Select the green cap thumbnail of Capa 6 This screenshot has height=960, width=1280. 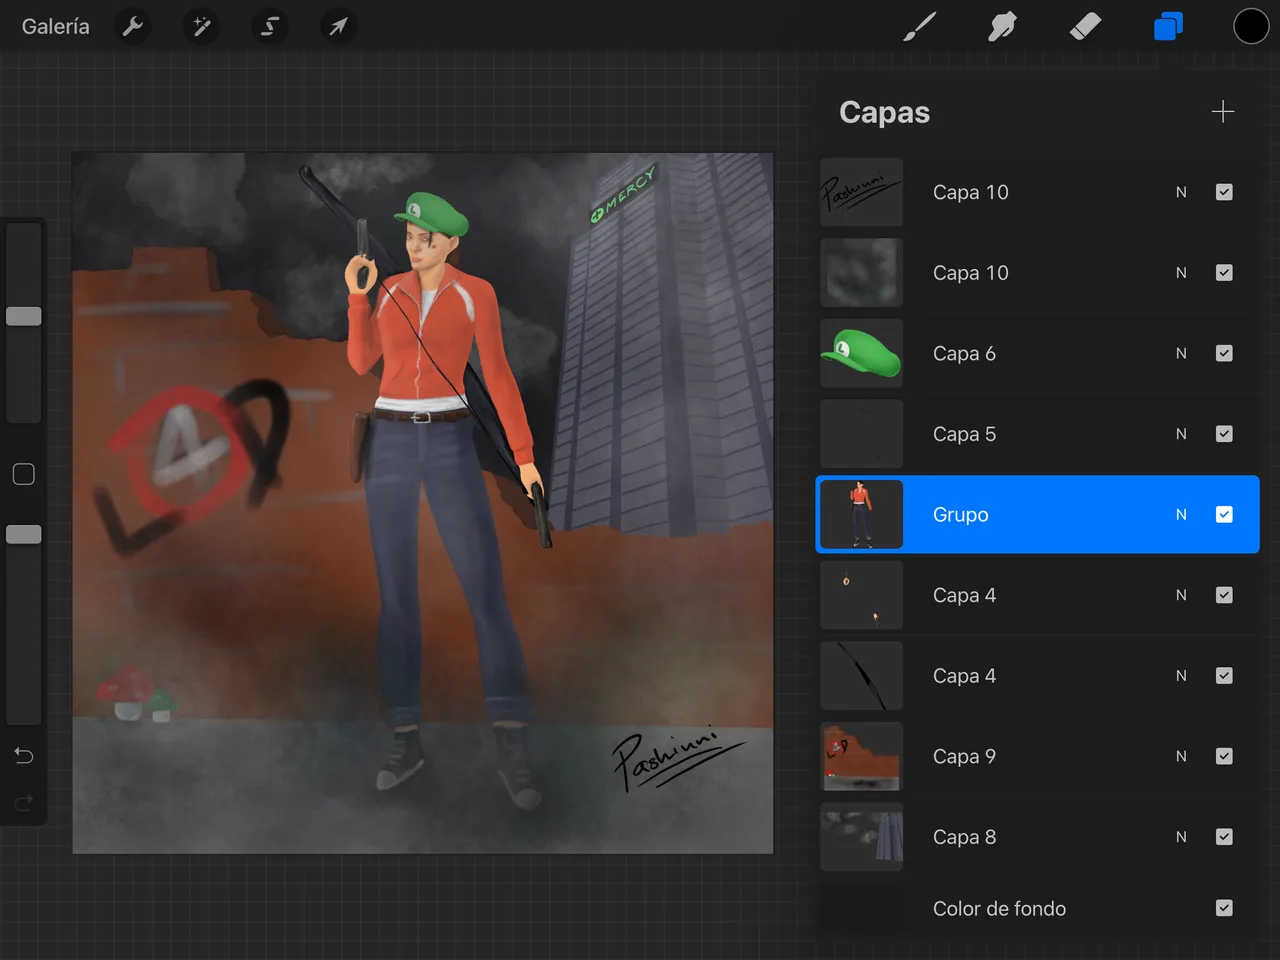tap(861, 353)
